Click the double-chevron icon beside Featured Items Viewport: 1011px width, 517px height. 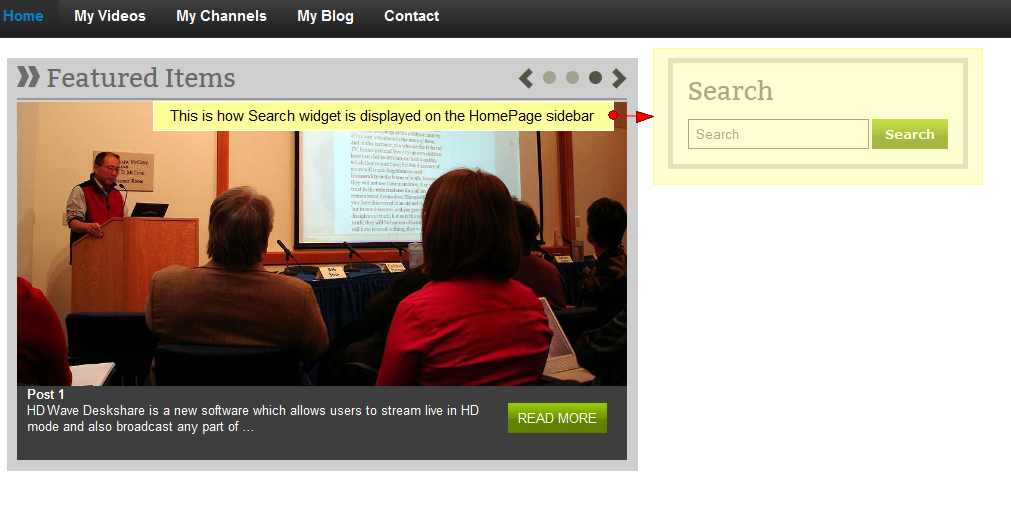pyautogui.click(x=28, y=77)
